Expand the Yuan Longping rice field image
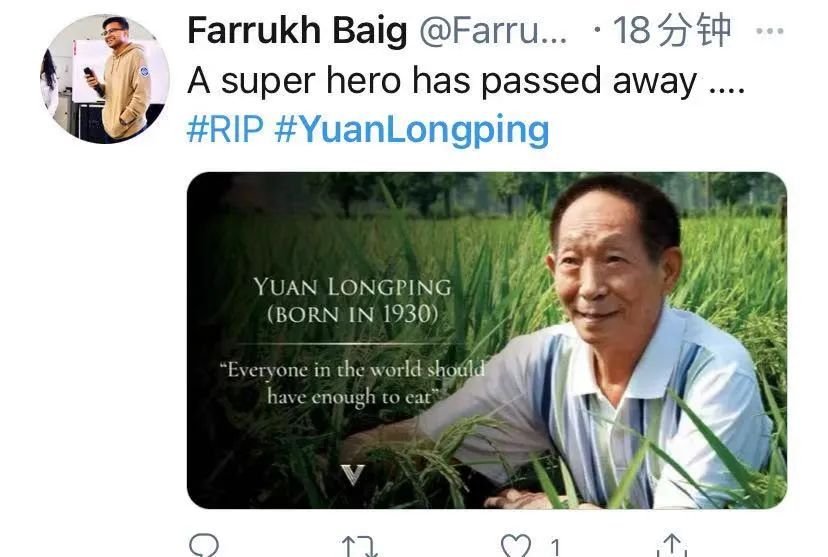 (x=487, y=340)
